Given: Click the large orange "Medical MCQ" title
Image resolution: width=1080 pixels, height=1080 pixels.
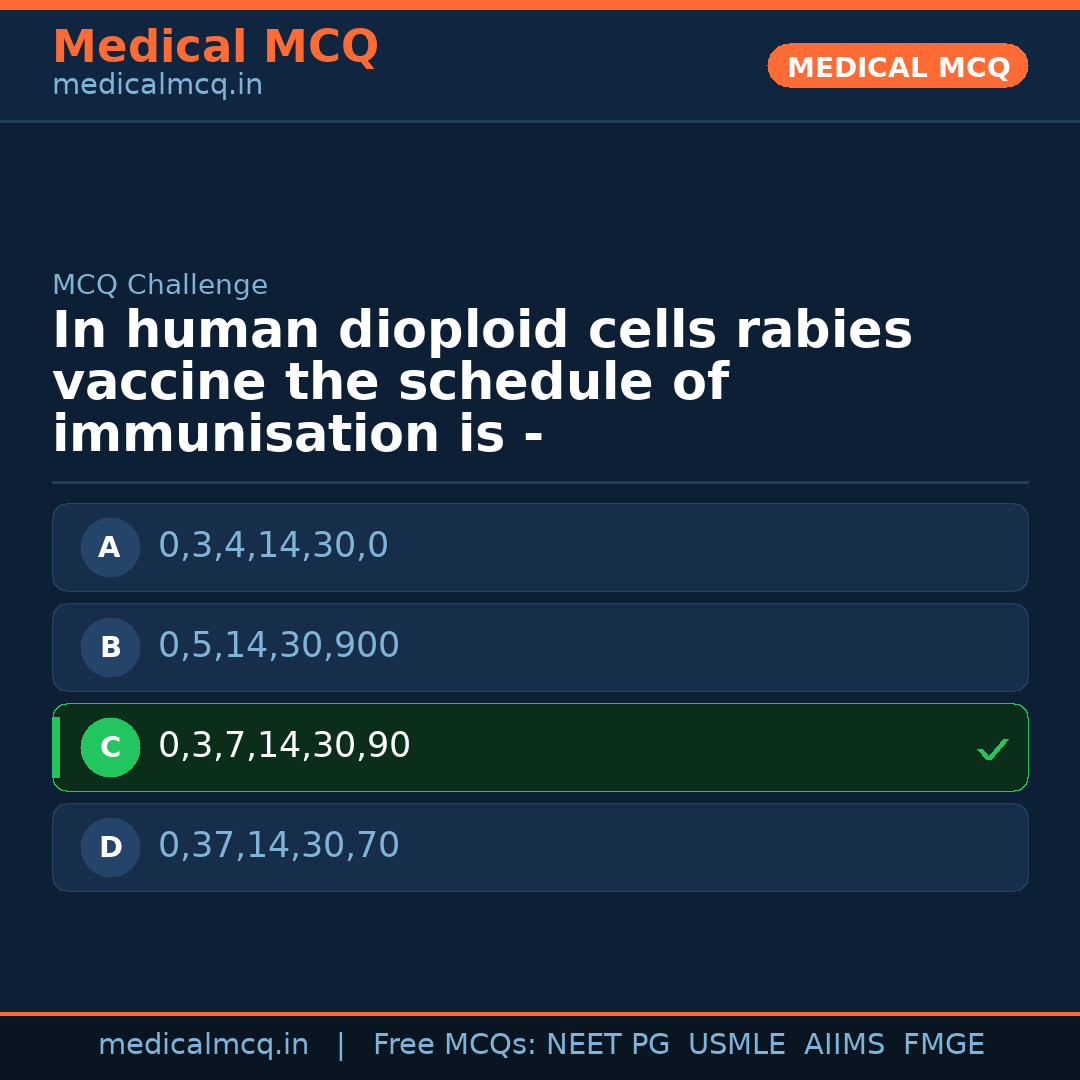Looking at the screenshot, I should pyautogui.click(x=215, y=47).
